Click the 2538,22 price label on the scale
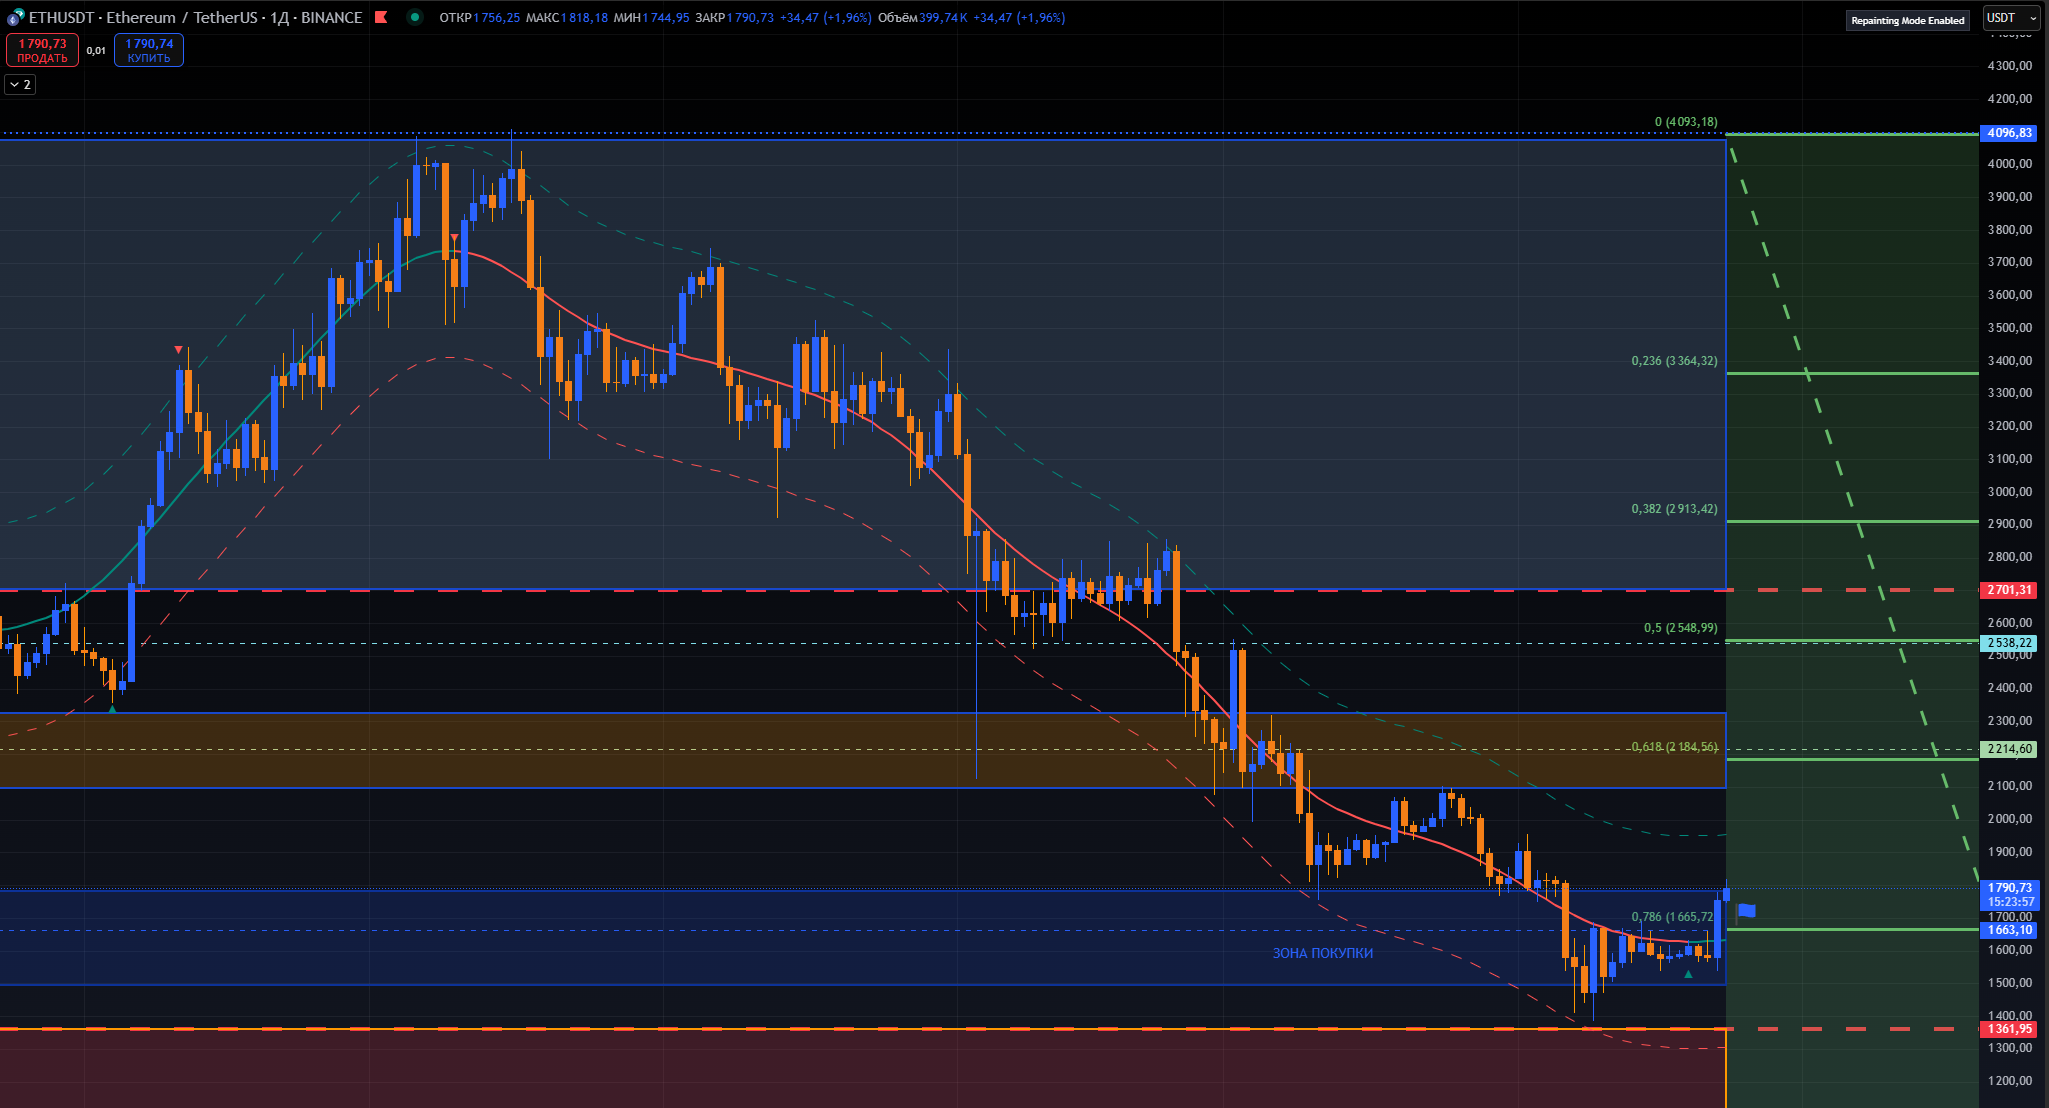The image size is (2049, 1108). coord(2009,643)
